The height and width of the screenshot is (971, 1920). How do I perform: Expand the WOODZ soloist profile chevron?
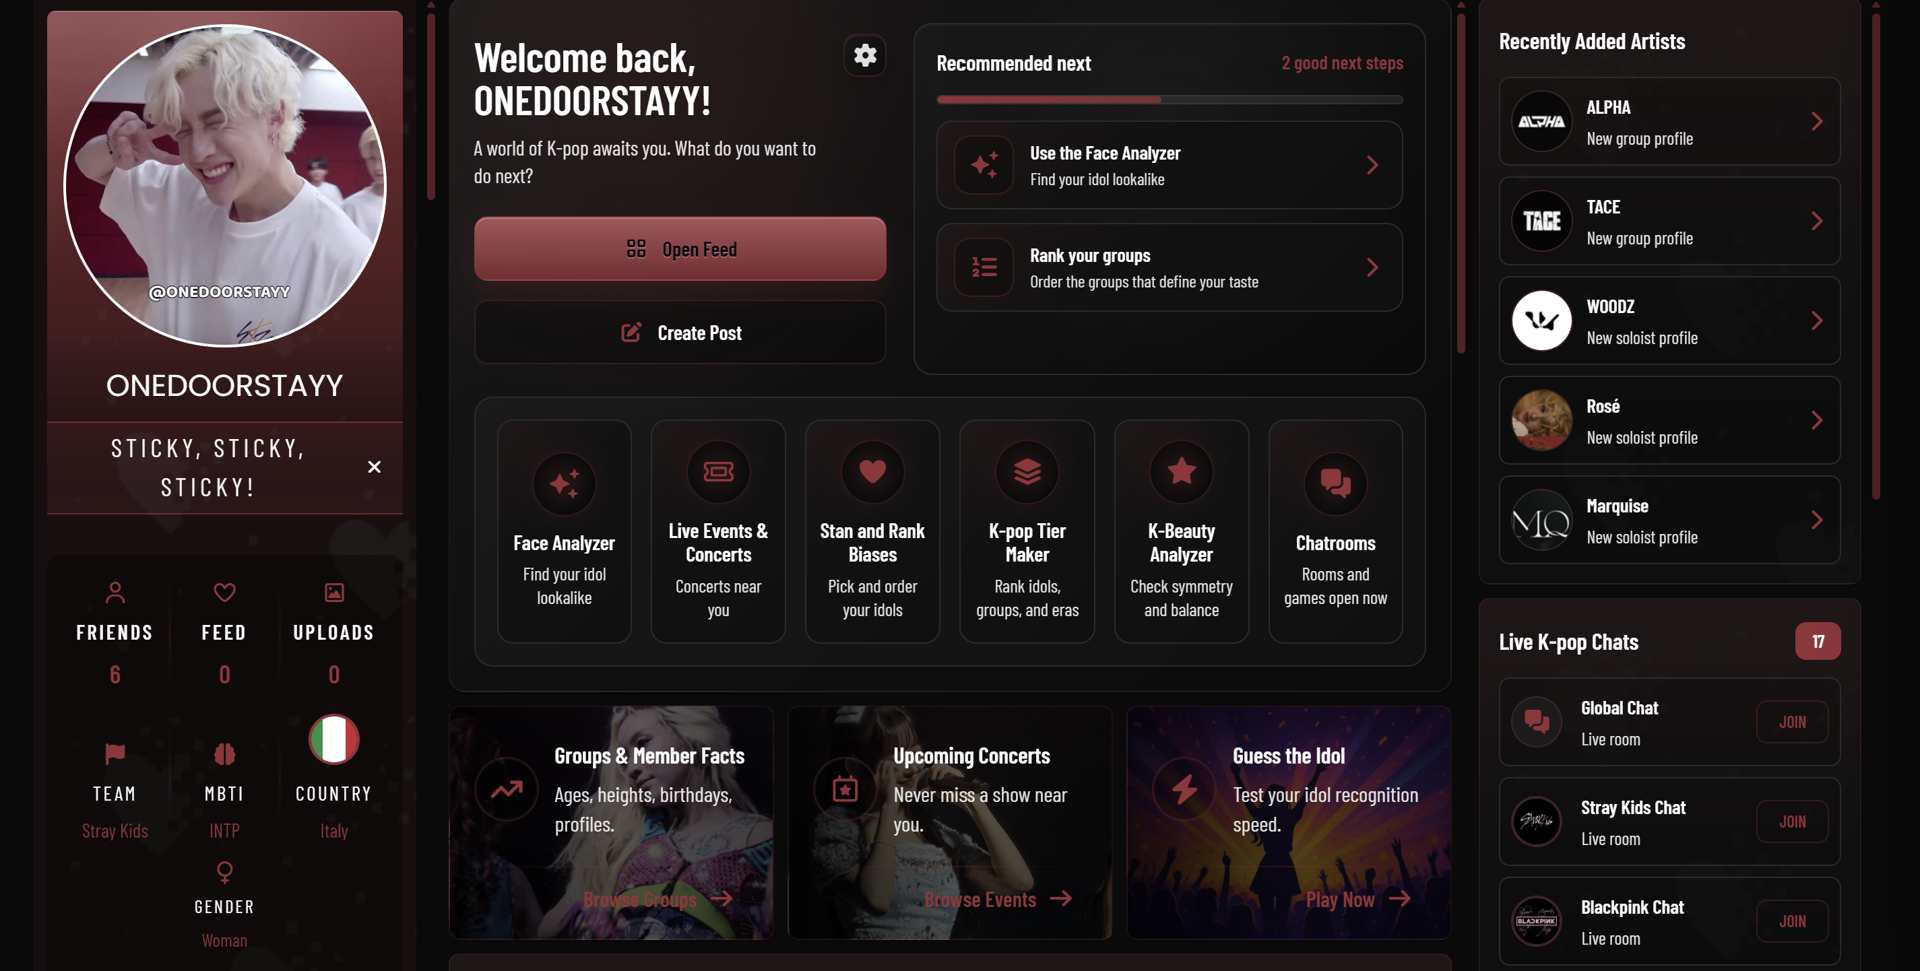tap(1817, 320)
